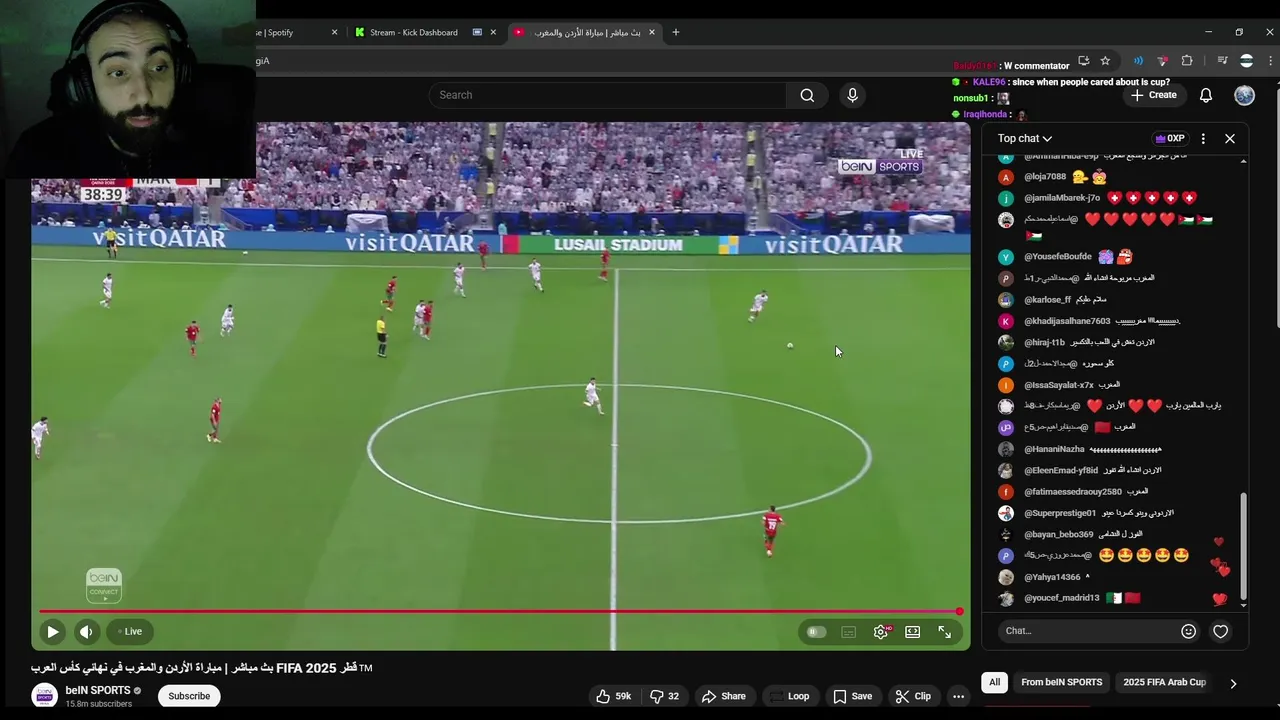Toggle Loop for the video
The height and width of the screenshot is (720, 1280).
[788, 696]
